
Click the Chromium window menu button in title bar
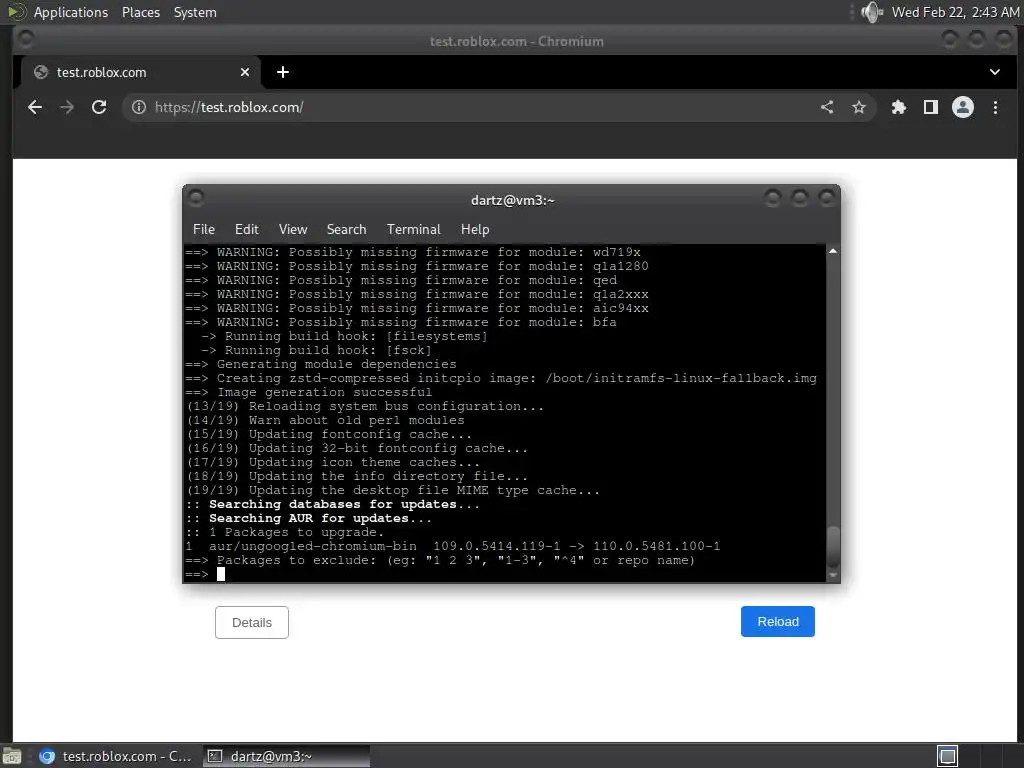[x=25, y=39]
